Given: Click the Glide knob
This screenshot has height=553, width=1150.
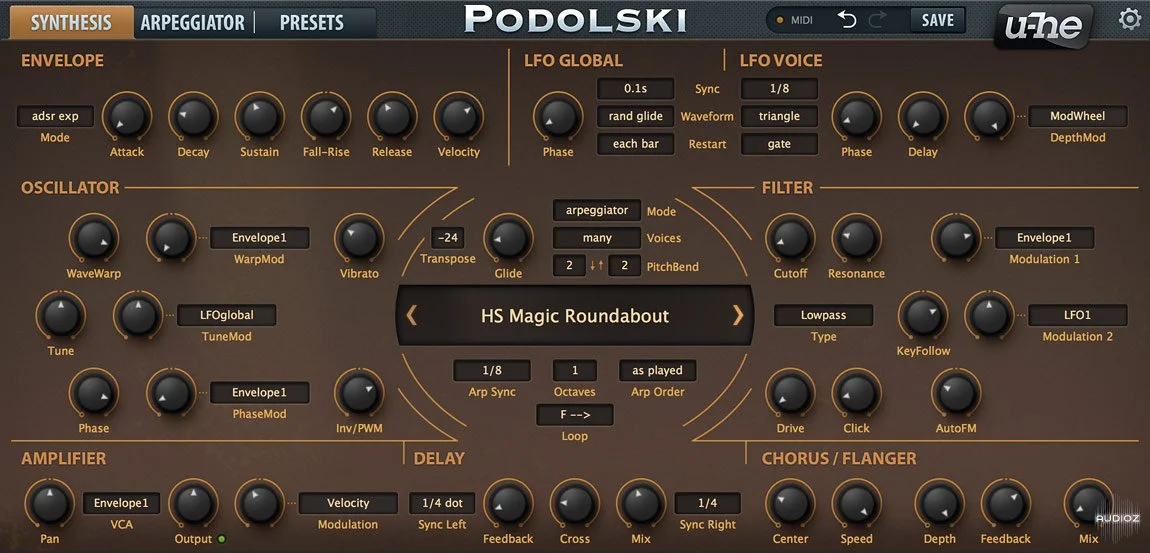Looking at the screenshot, I should pyautogui.click(x=508, y=238).
